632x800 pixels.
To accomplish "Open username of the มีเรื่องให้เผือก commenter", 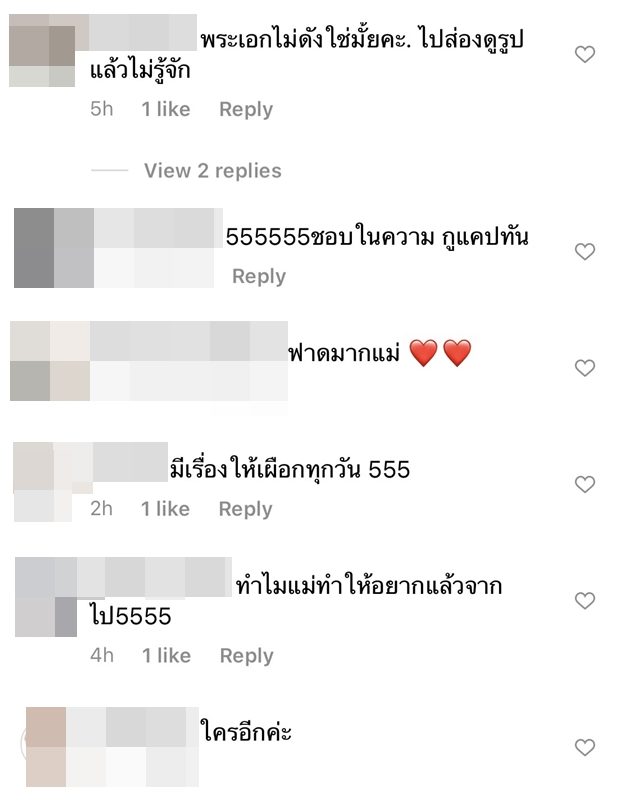I will click(x=130, y=462).
